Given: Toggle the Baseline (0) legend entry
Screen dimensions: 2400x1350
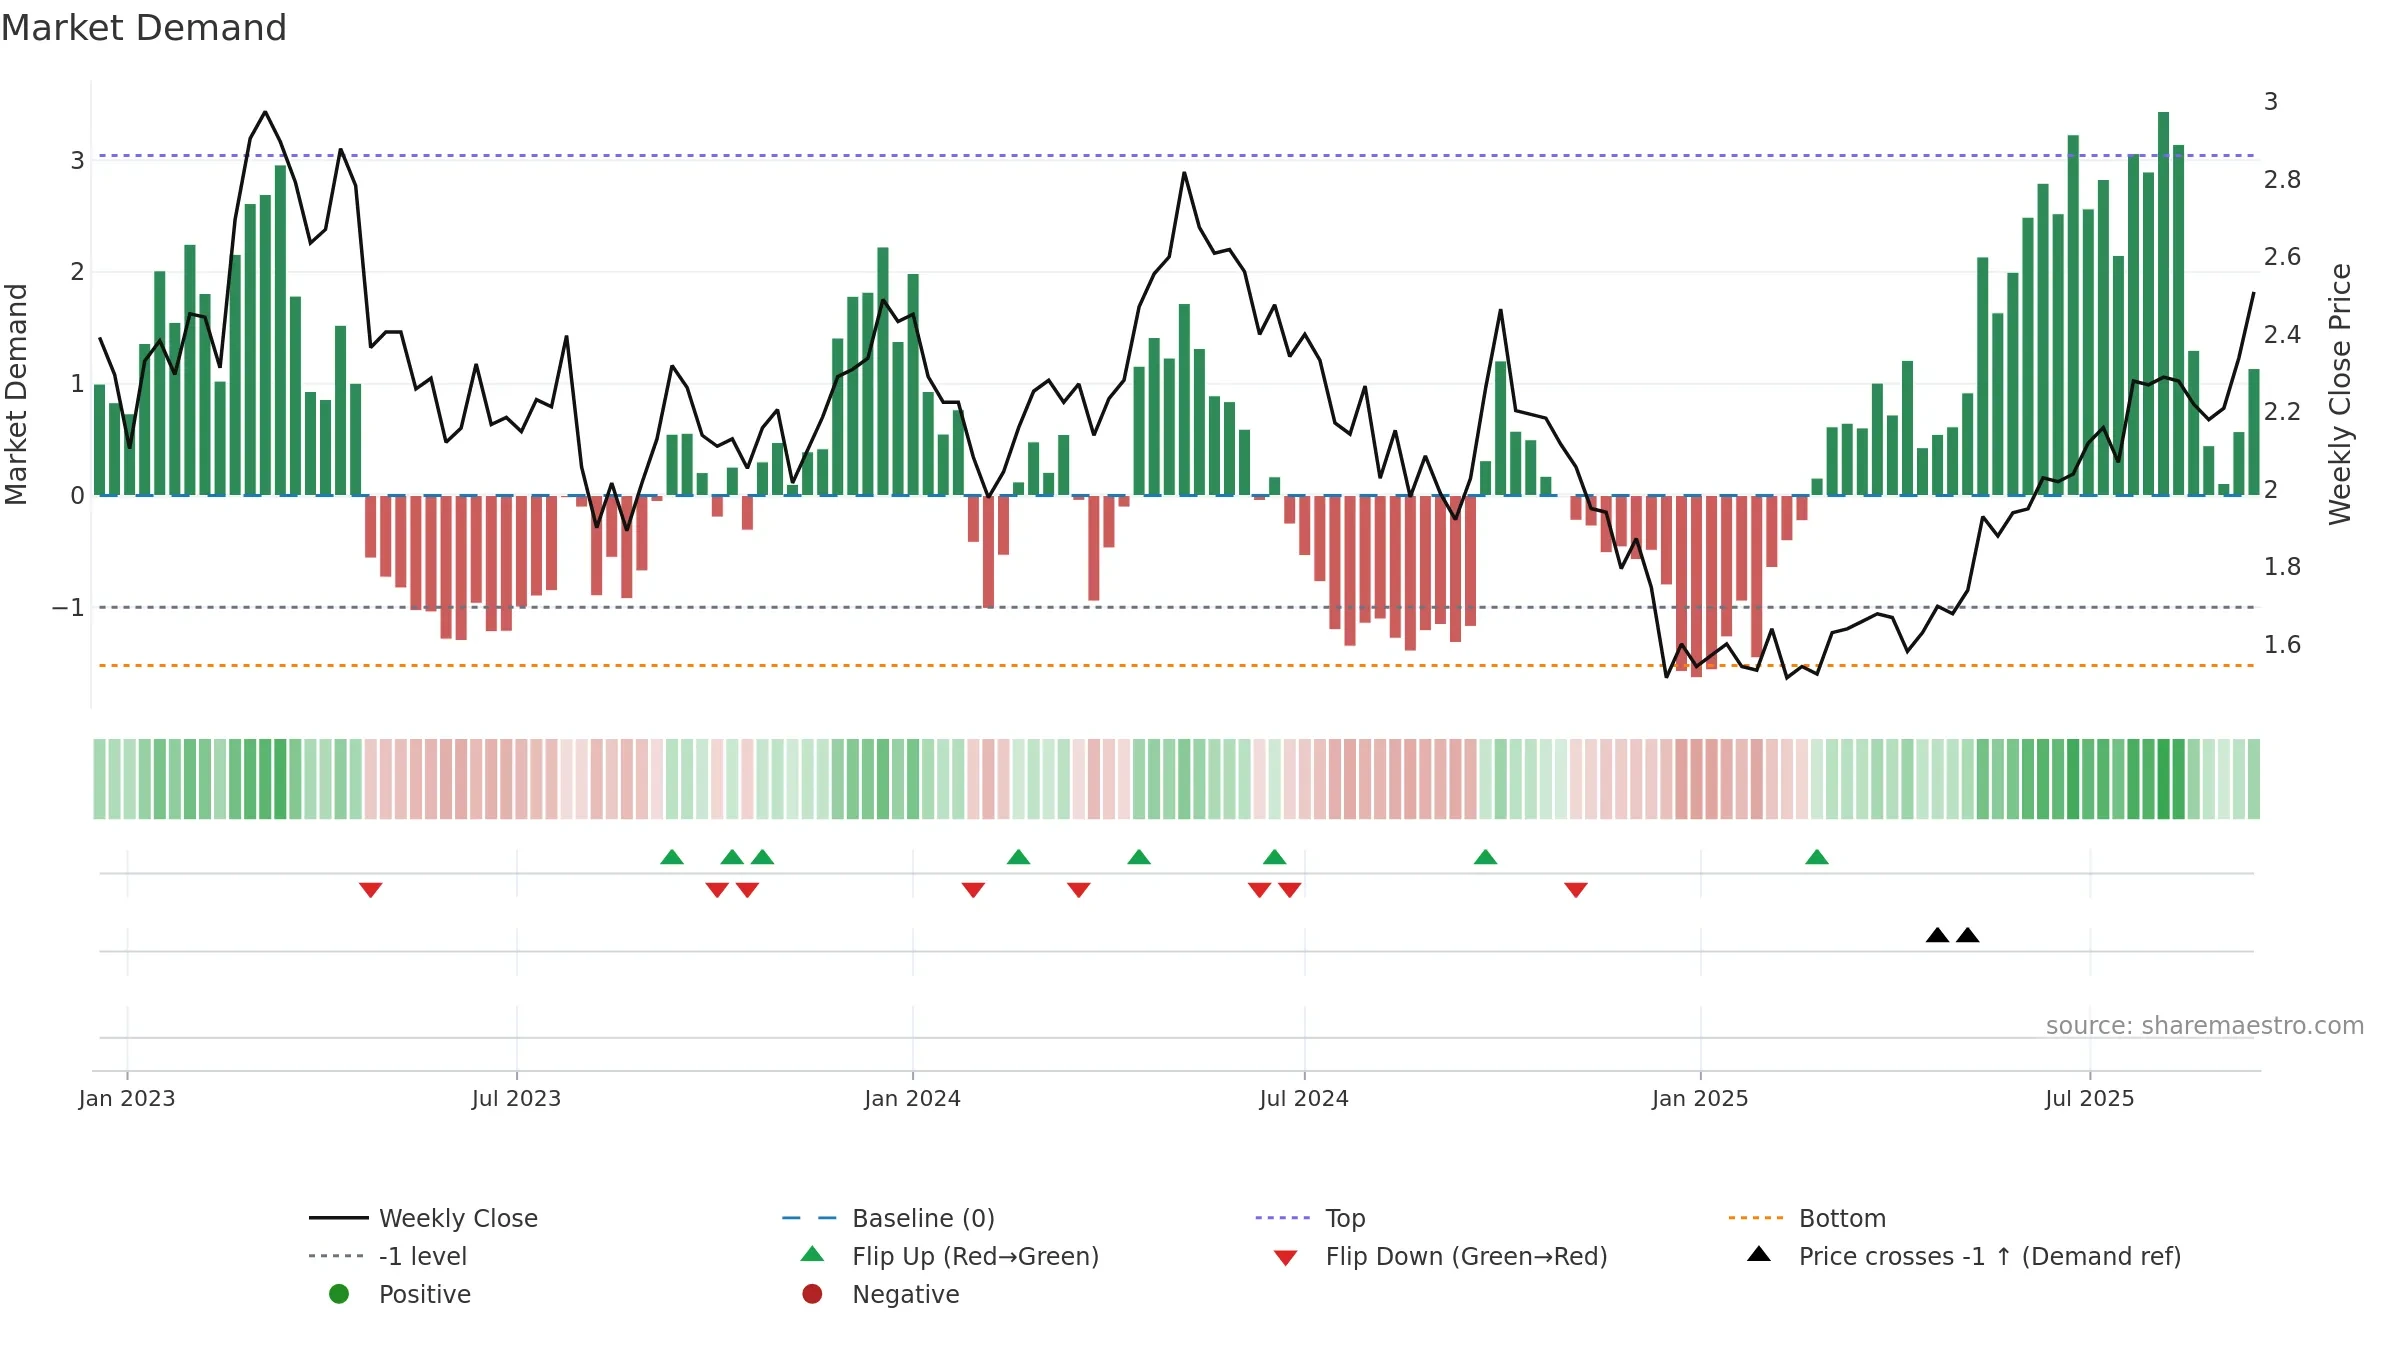Looking at the screenshot, I should coord(888,1218).
